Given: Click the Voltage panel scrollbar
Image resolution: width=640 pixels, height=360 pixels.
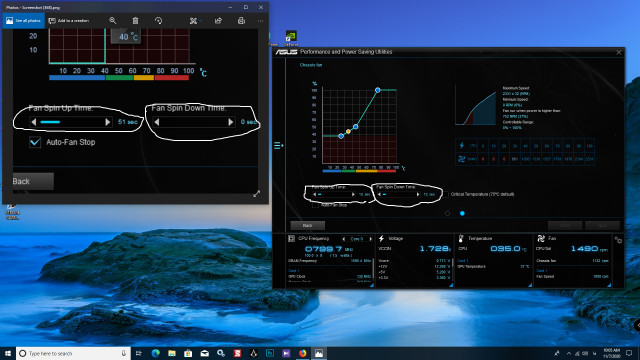Looking at the screenshot, I should tap(452, 269).
